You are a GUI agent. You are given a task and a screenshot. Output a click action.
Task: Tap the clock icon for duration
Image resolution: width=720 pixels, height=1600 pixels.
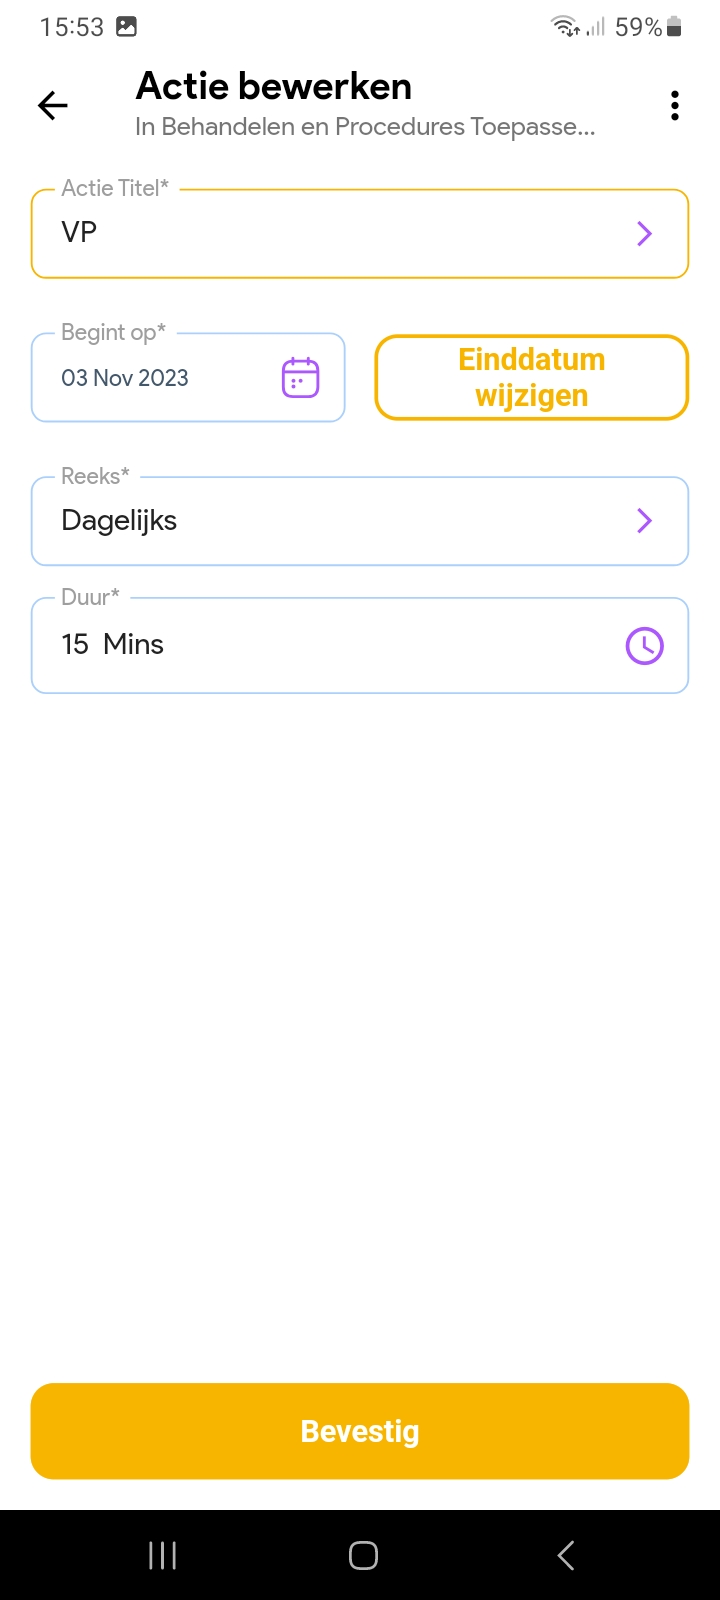pyautogui.click(x=645, y=645)
